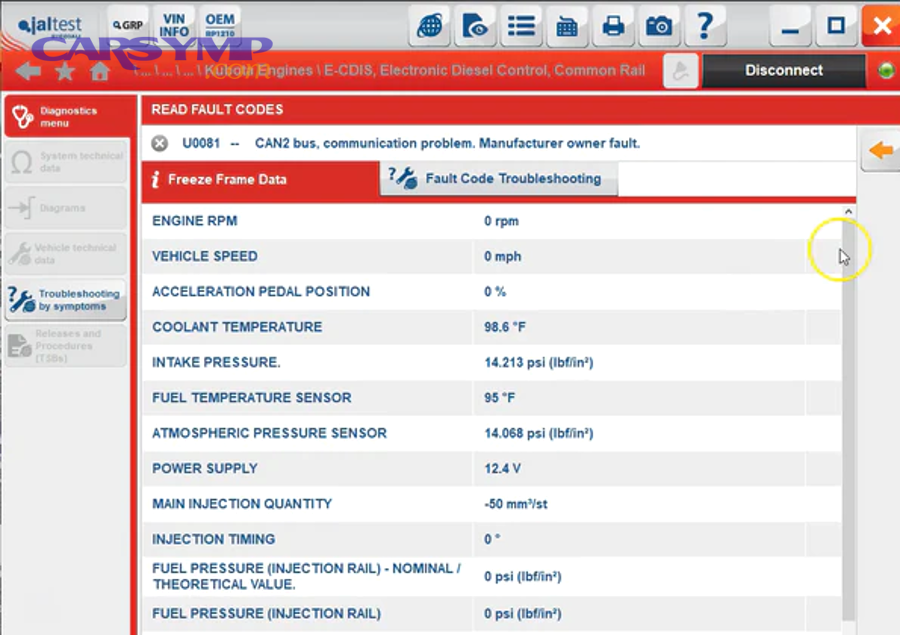Click the file viewer eye icon

pyautogui.click(x=475, y=26)
